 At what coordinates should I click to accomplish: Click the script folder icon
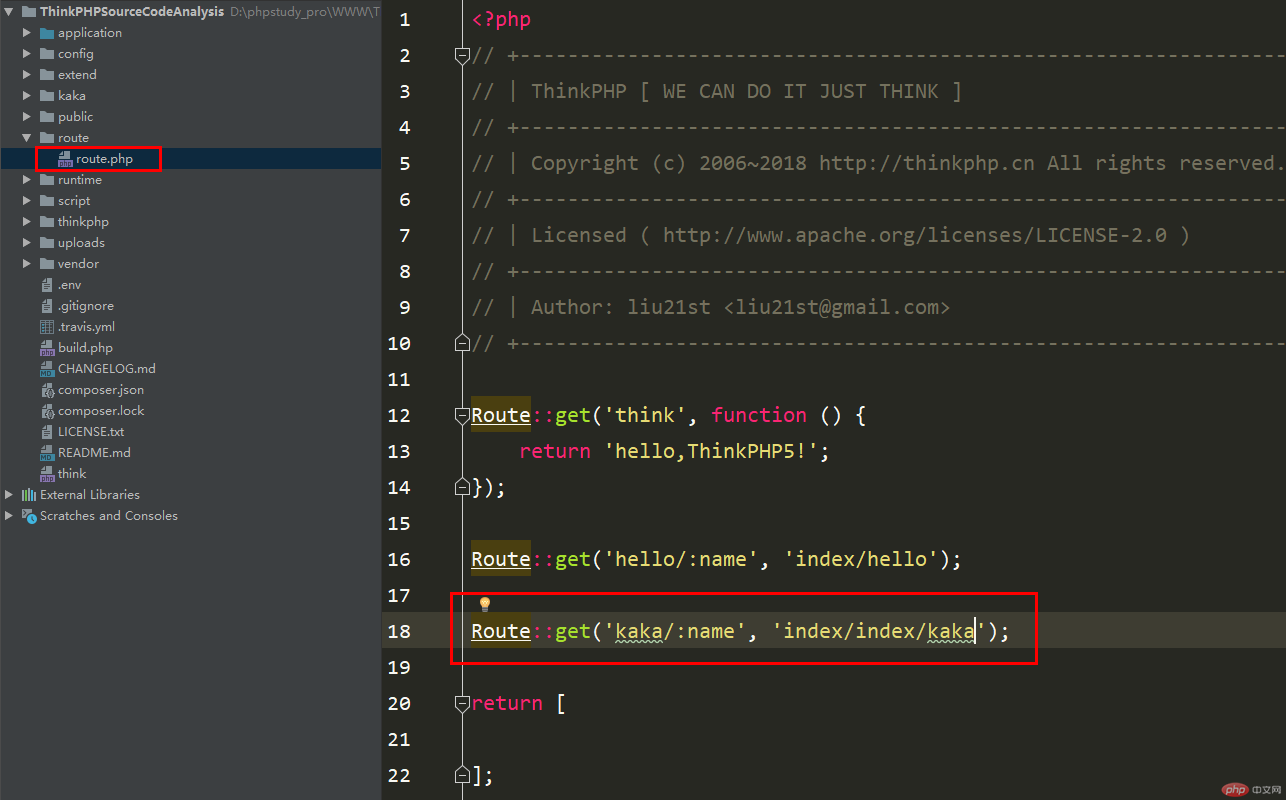47,201
